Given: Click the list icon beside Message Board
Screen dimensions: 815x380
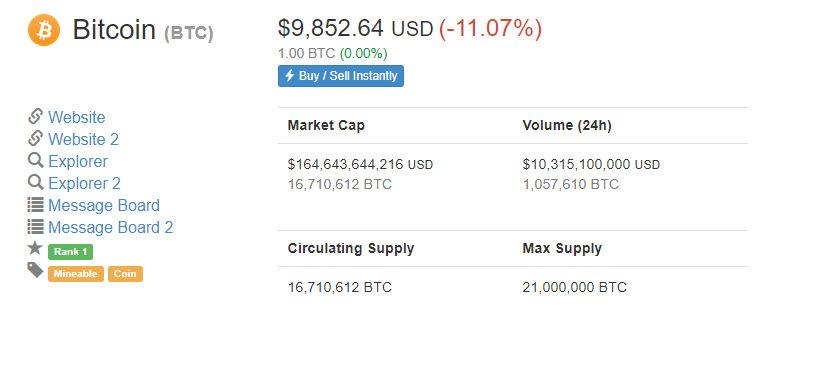Looking at the screenshot, I should coord(35,204).
